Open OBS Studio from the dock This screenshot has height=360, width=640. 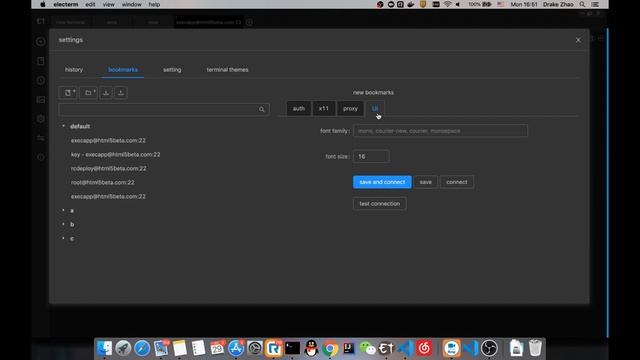tap(489, 348)
